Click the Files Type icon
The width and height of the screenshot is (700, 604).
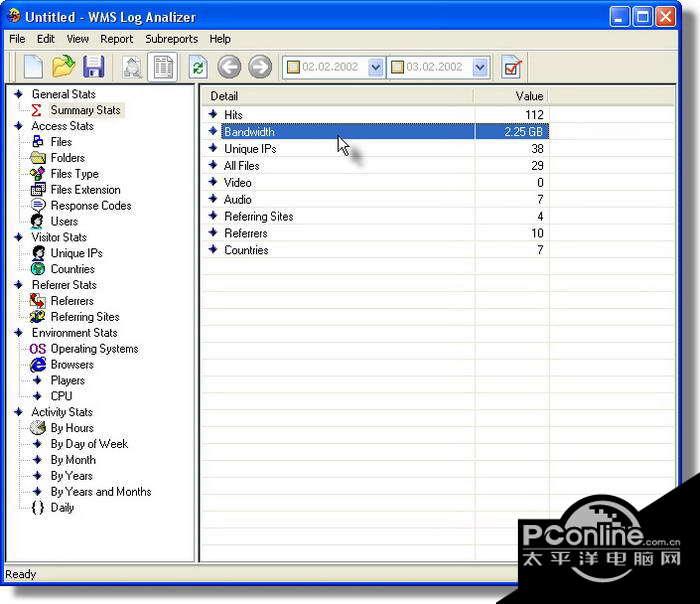tap(38, 173)
